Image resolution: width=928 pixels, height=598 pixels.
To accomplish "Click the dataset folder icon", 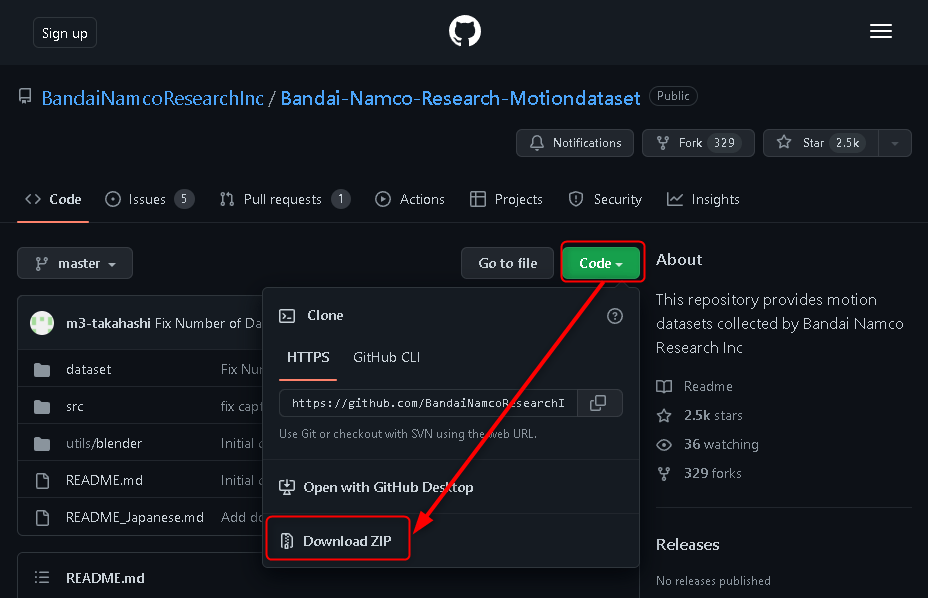I will 42,370.
